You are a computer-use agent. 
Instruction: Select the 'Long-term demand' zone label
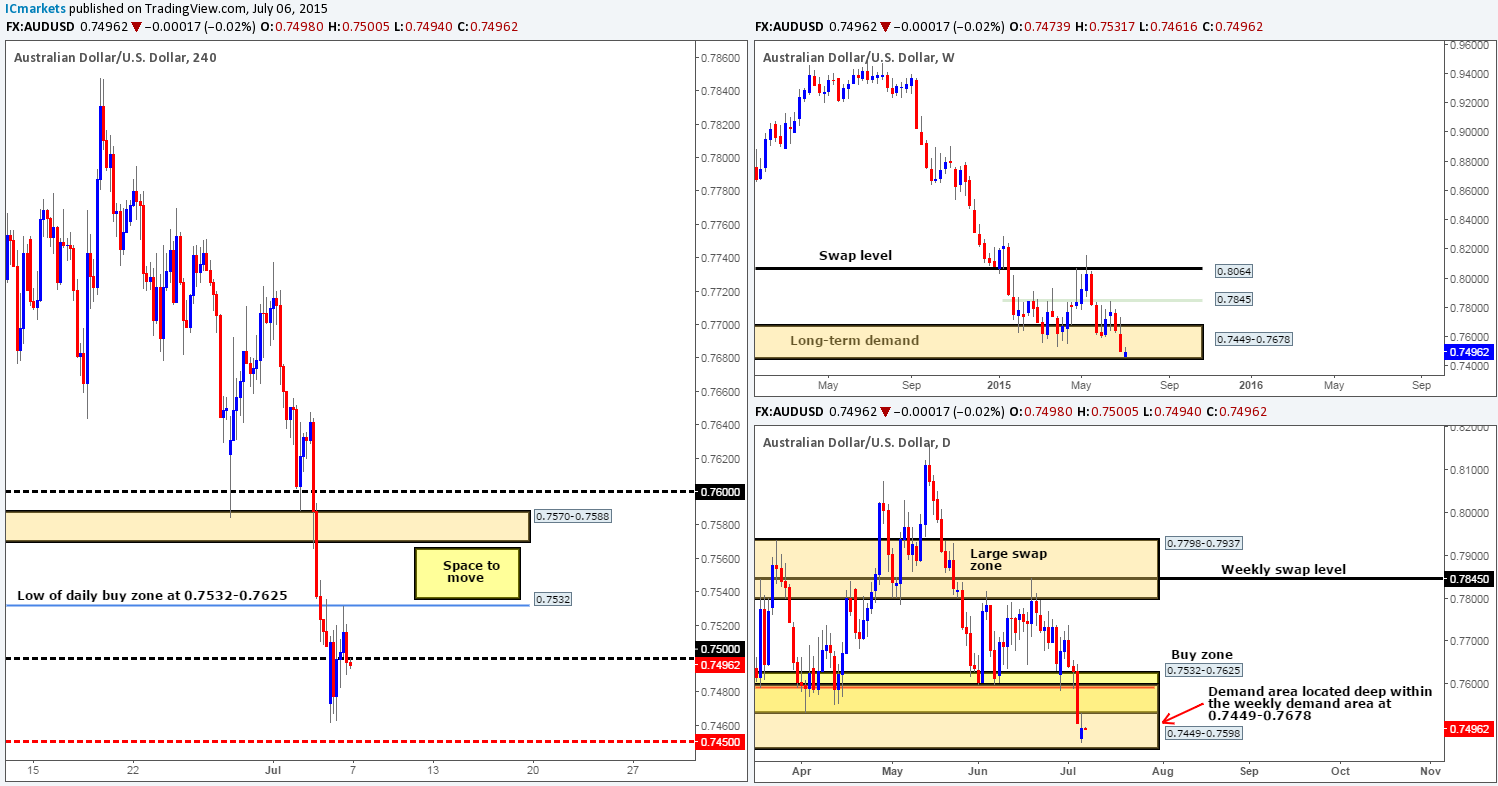tap(854, 341)
